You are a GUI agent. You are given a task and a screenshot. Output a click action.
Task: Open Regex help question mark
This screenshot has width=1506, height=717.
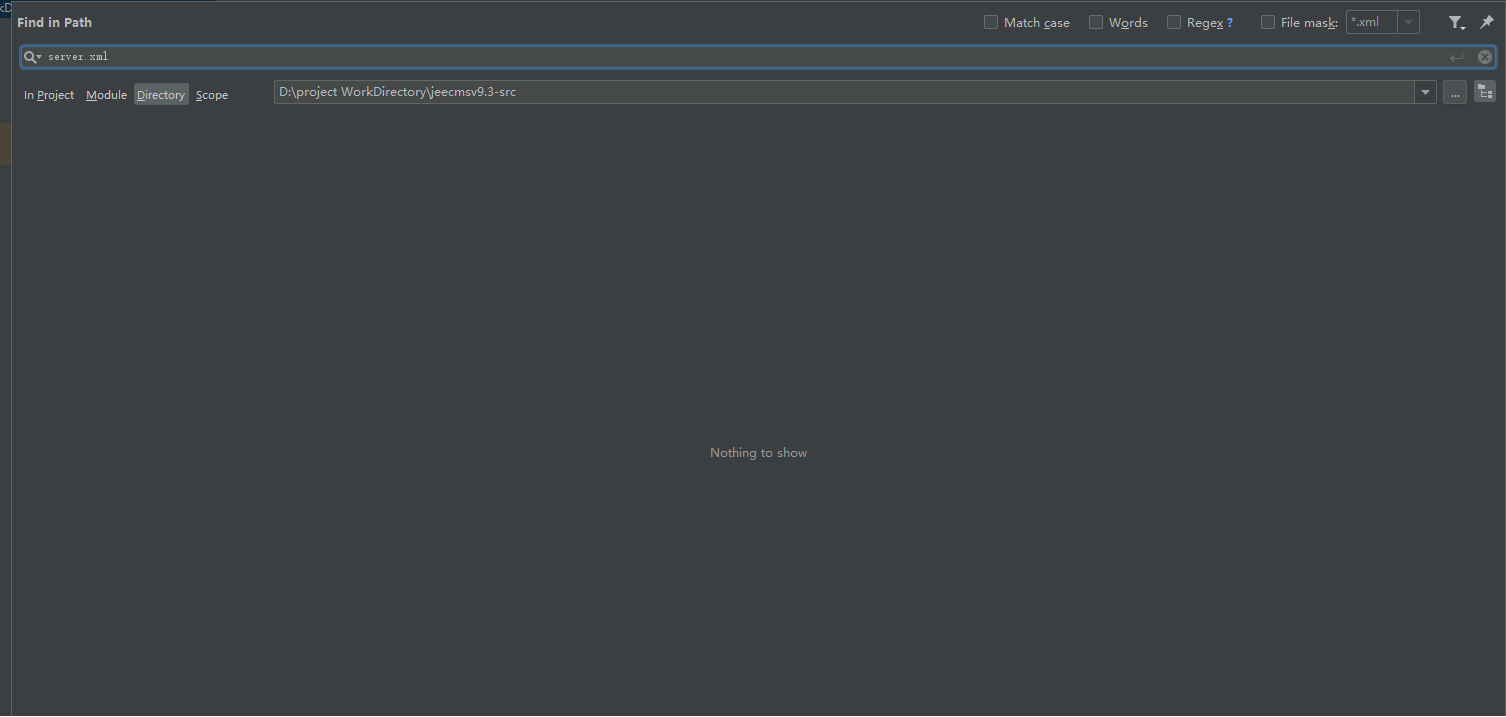tap(1230, 23)
